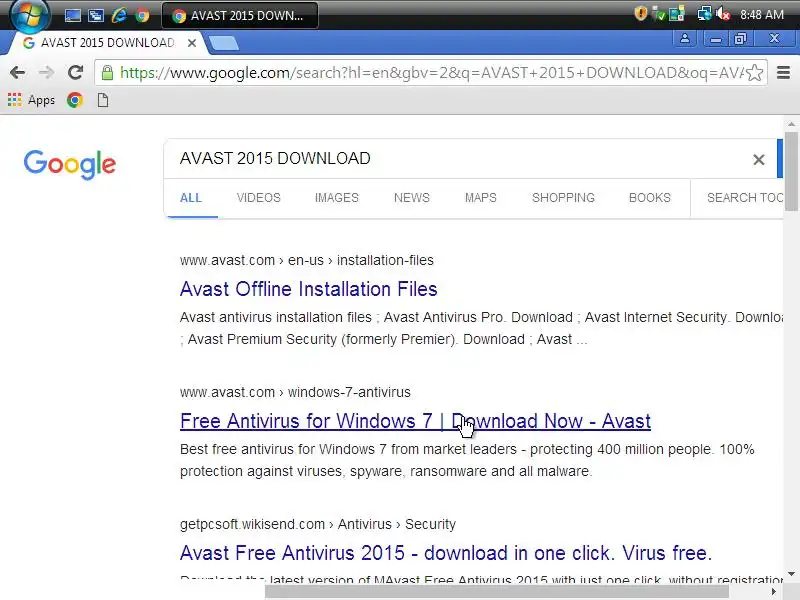Open the Switch Windows taskbar icon
This screenshot has height=600, width=800.
[x=95, y=15]
